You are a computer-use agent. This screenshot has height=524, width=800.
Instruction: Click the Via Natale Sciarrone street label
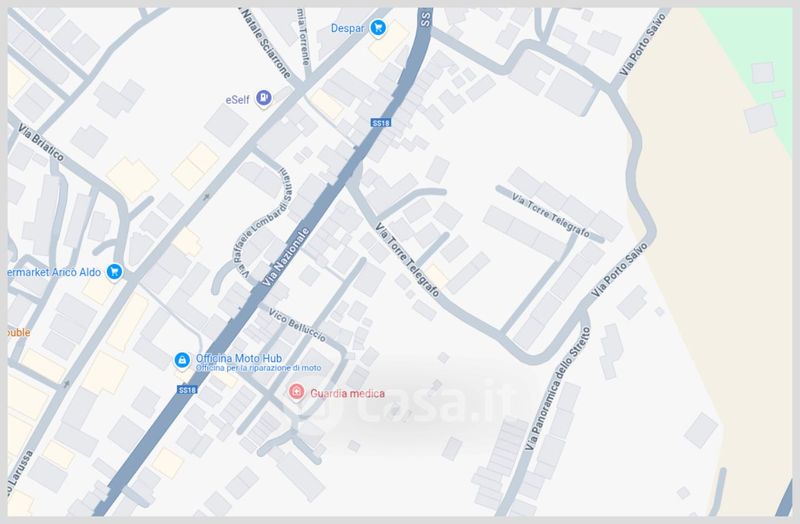(x=265, y=43)
